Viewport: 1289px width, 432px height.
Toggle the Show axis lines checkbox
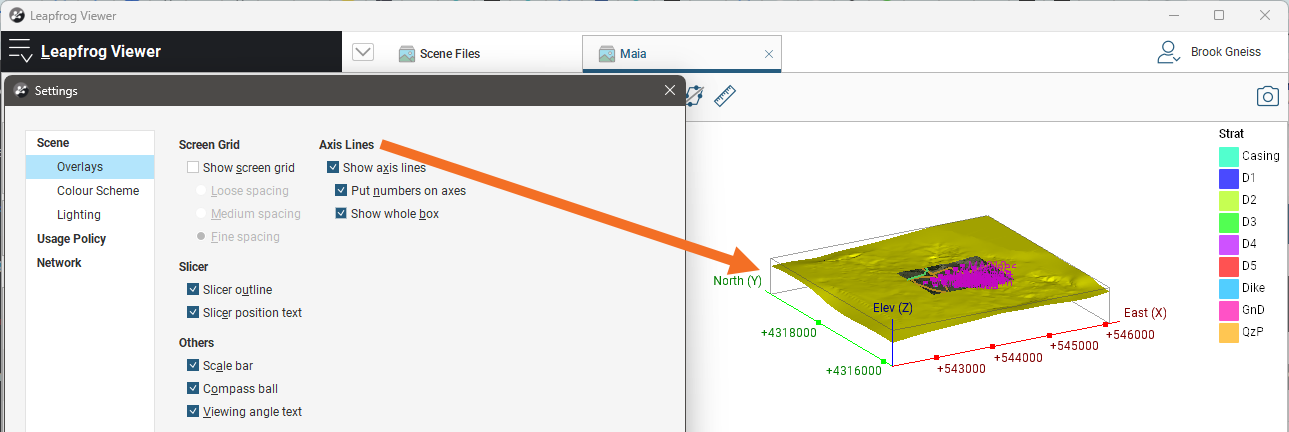tap(333, 168)
